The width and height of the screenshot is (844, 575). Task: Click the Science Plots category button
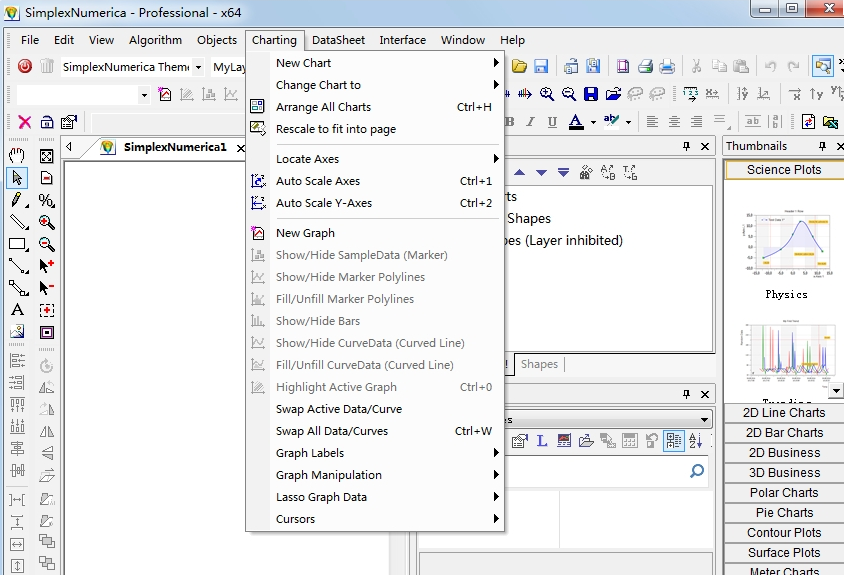click(784, 170)
